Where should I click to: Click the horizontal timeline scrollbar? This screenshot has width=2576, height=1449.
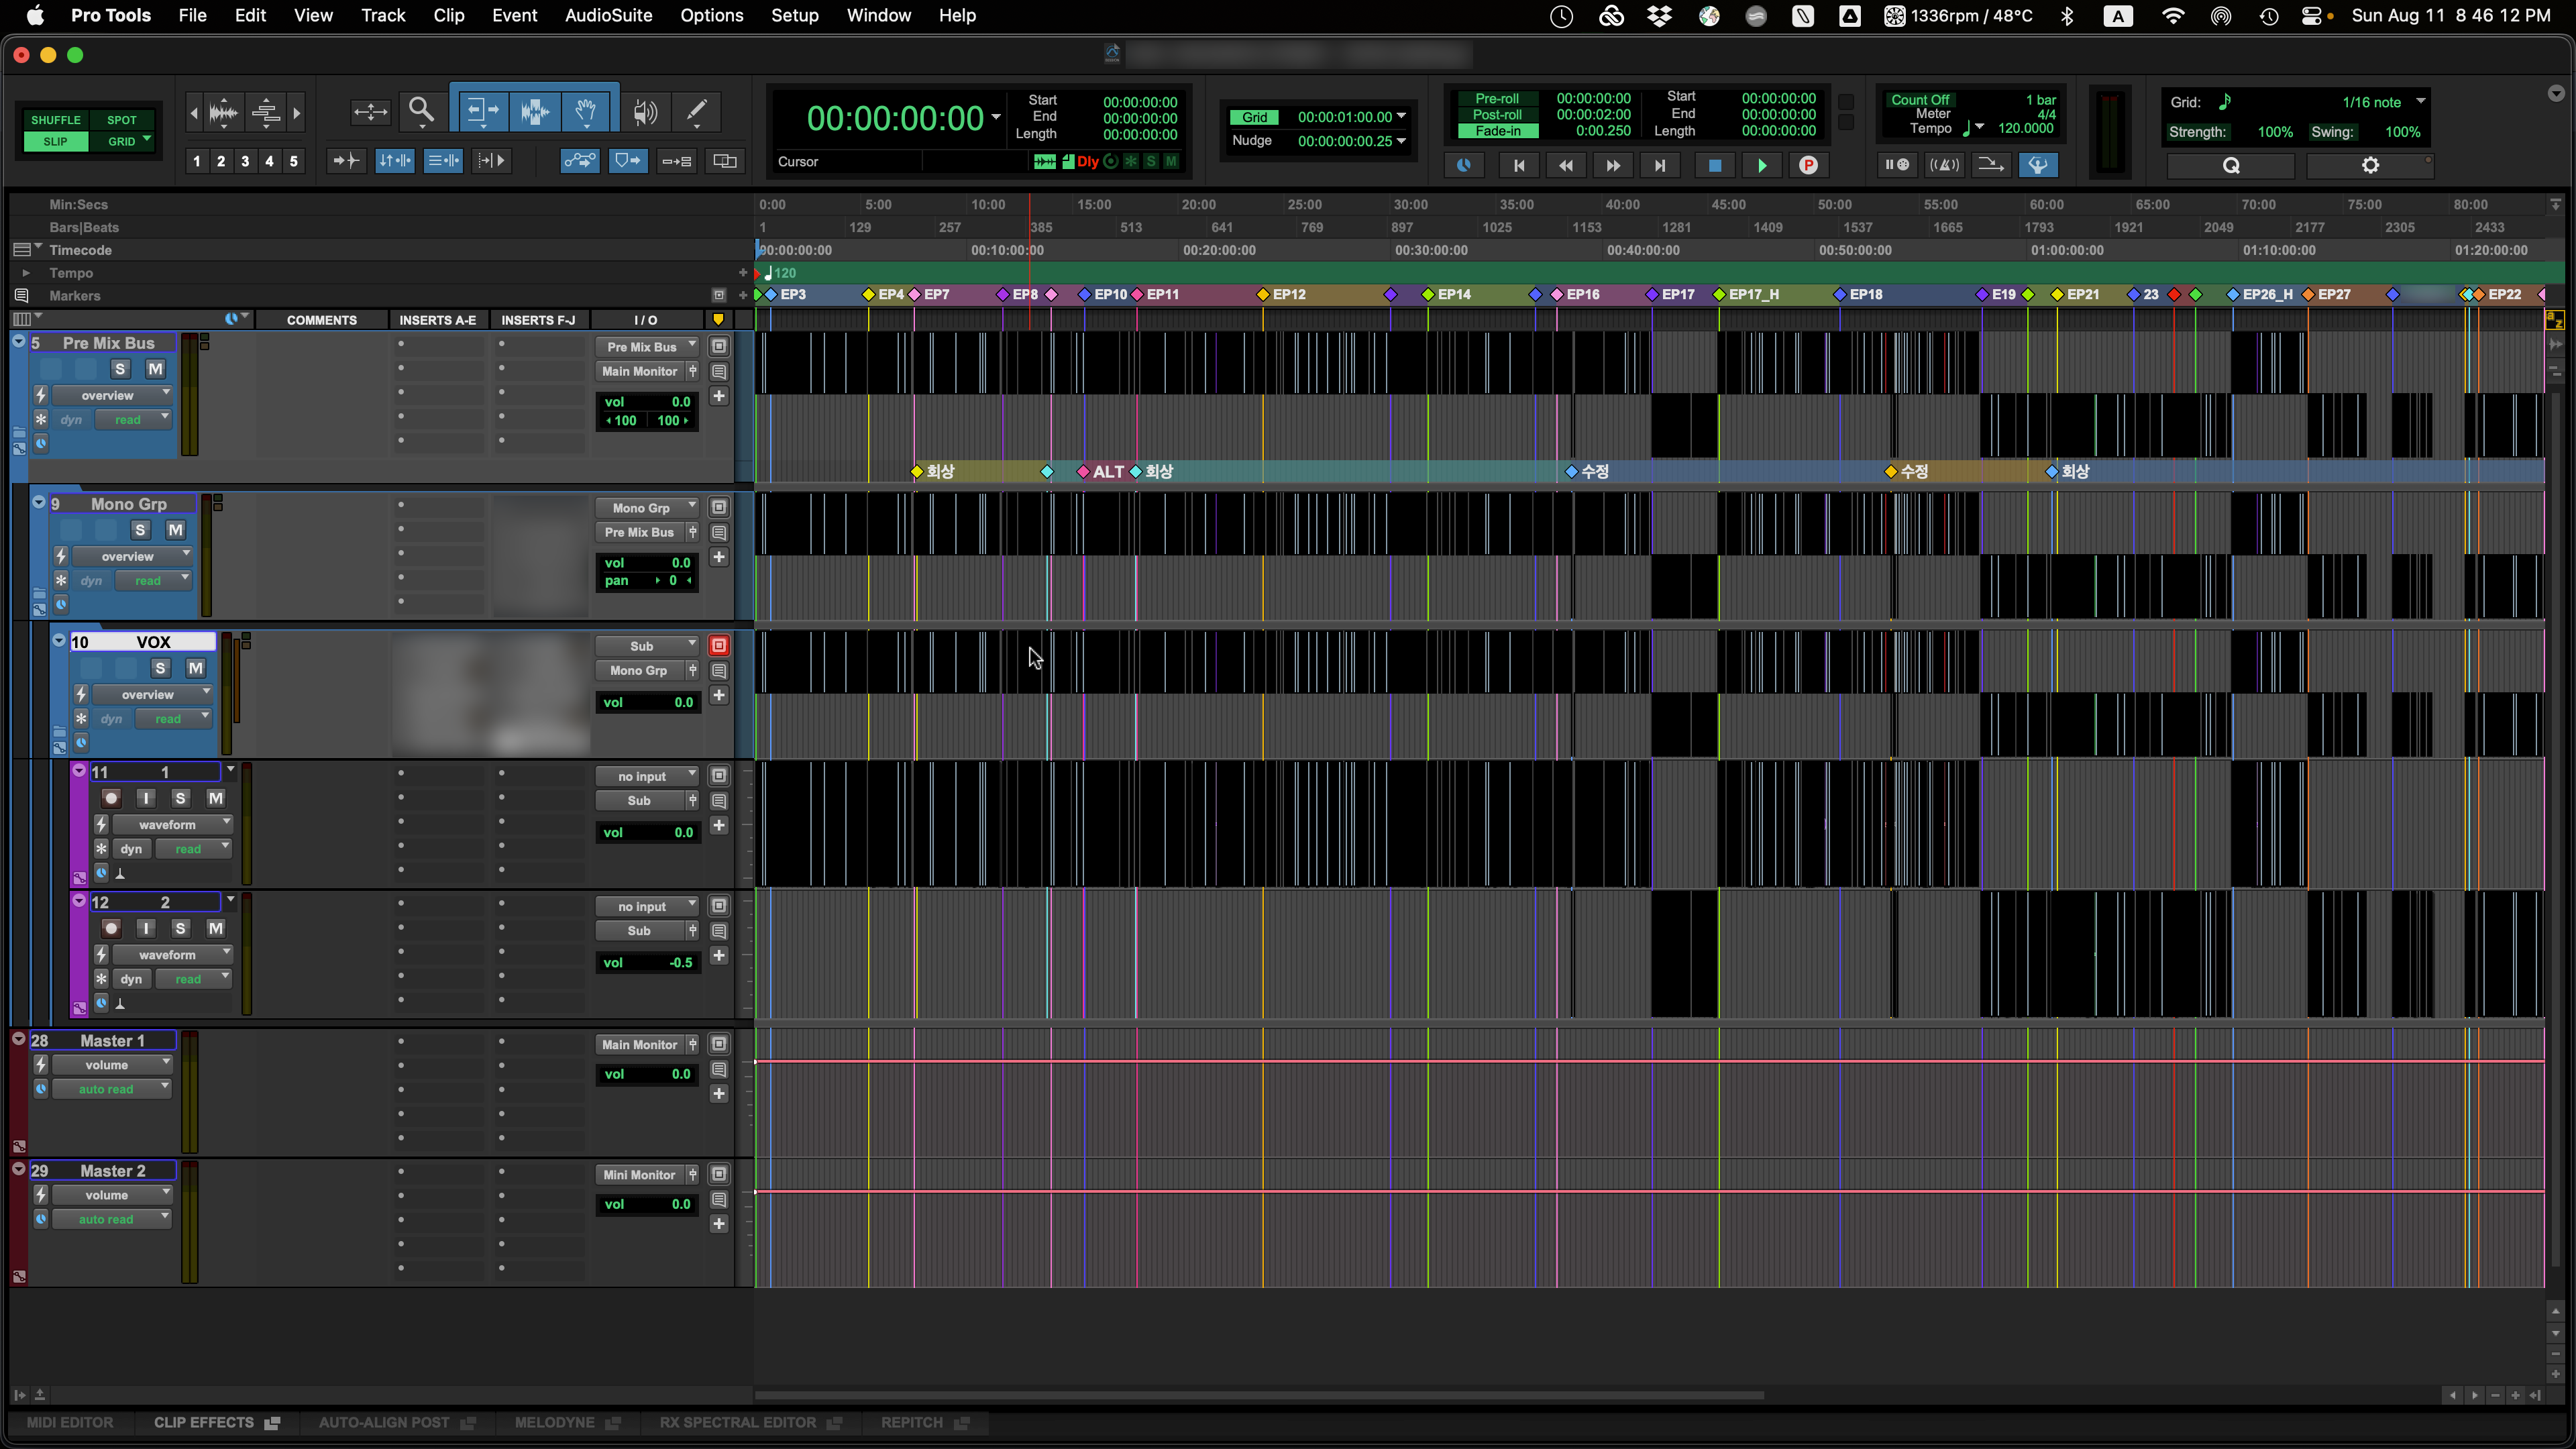pyautogui.click(x=1260, y=1395)
